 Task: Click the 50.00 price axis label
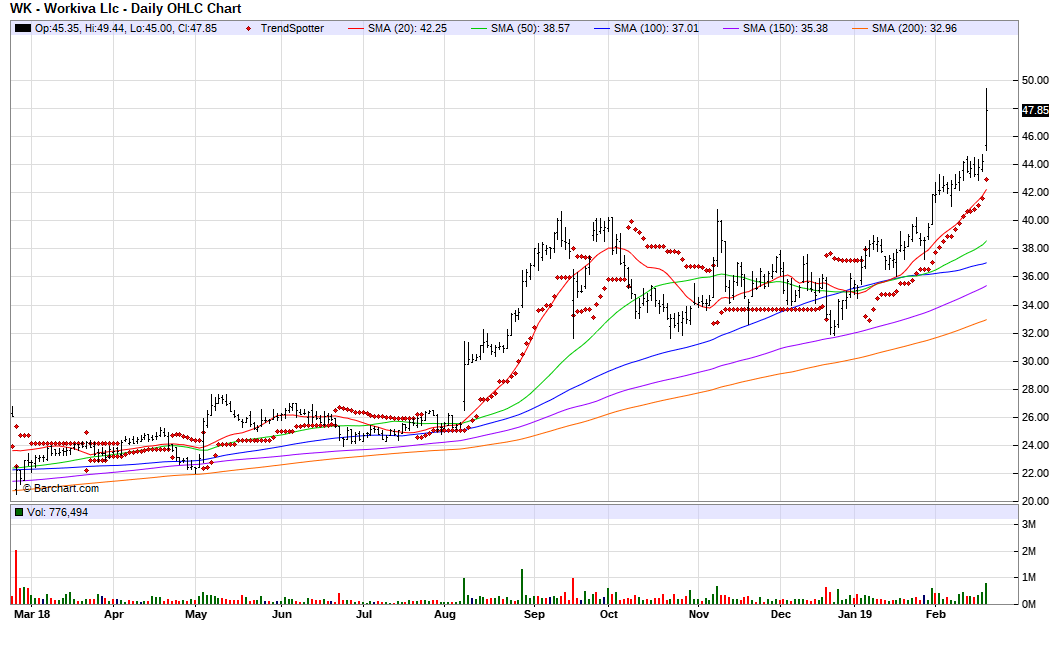click(x=1035, y=80)
